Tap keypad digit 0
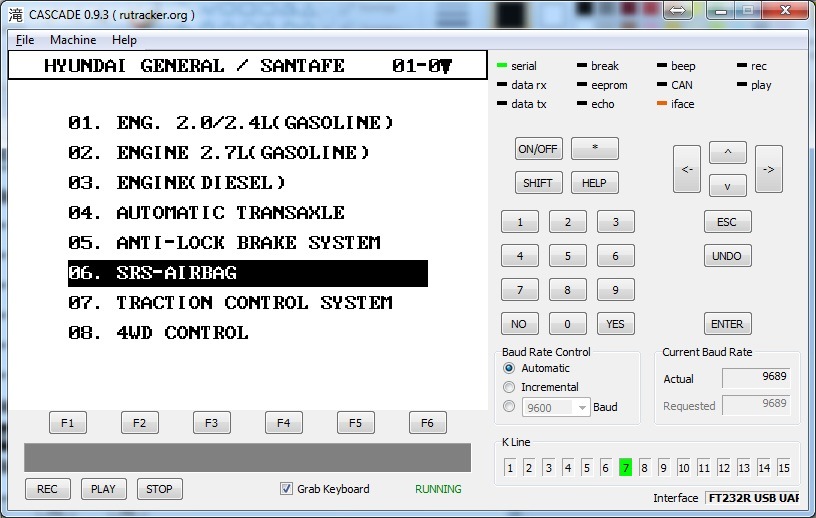 [567, 324]
